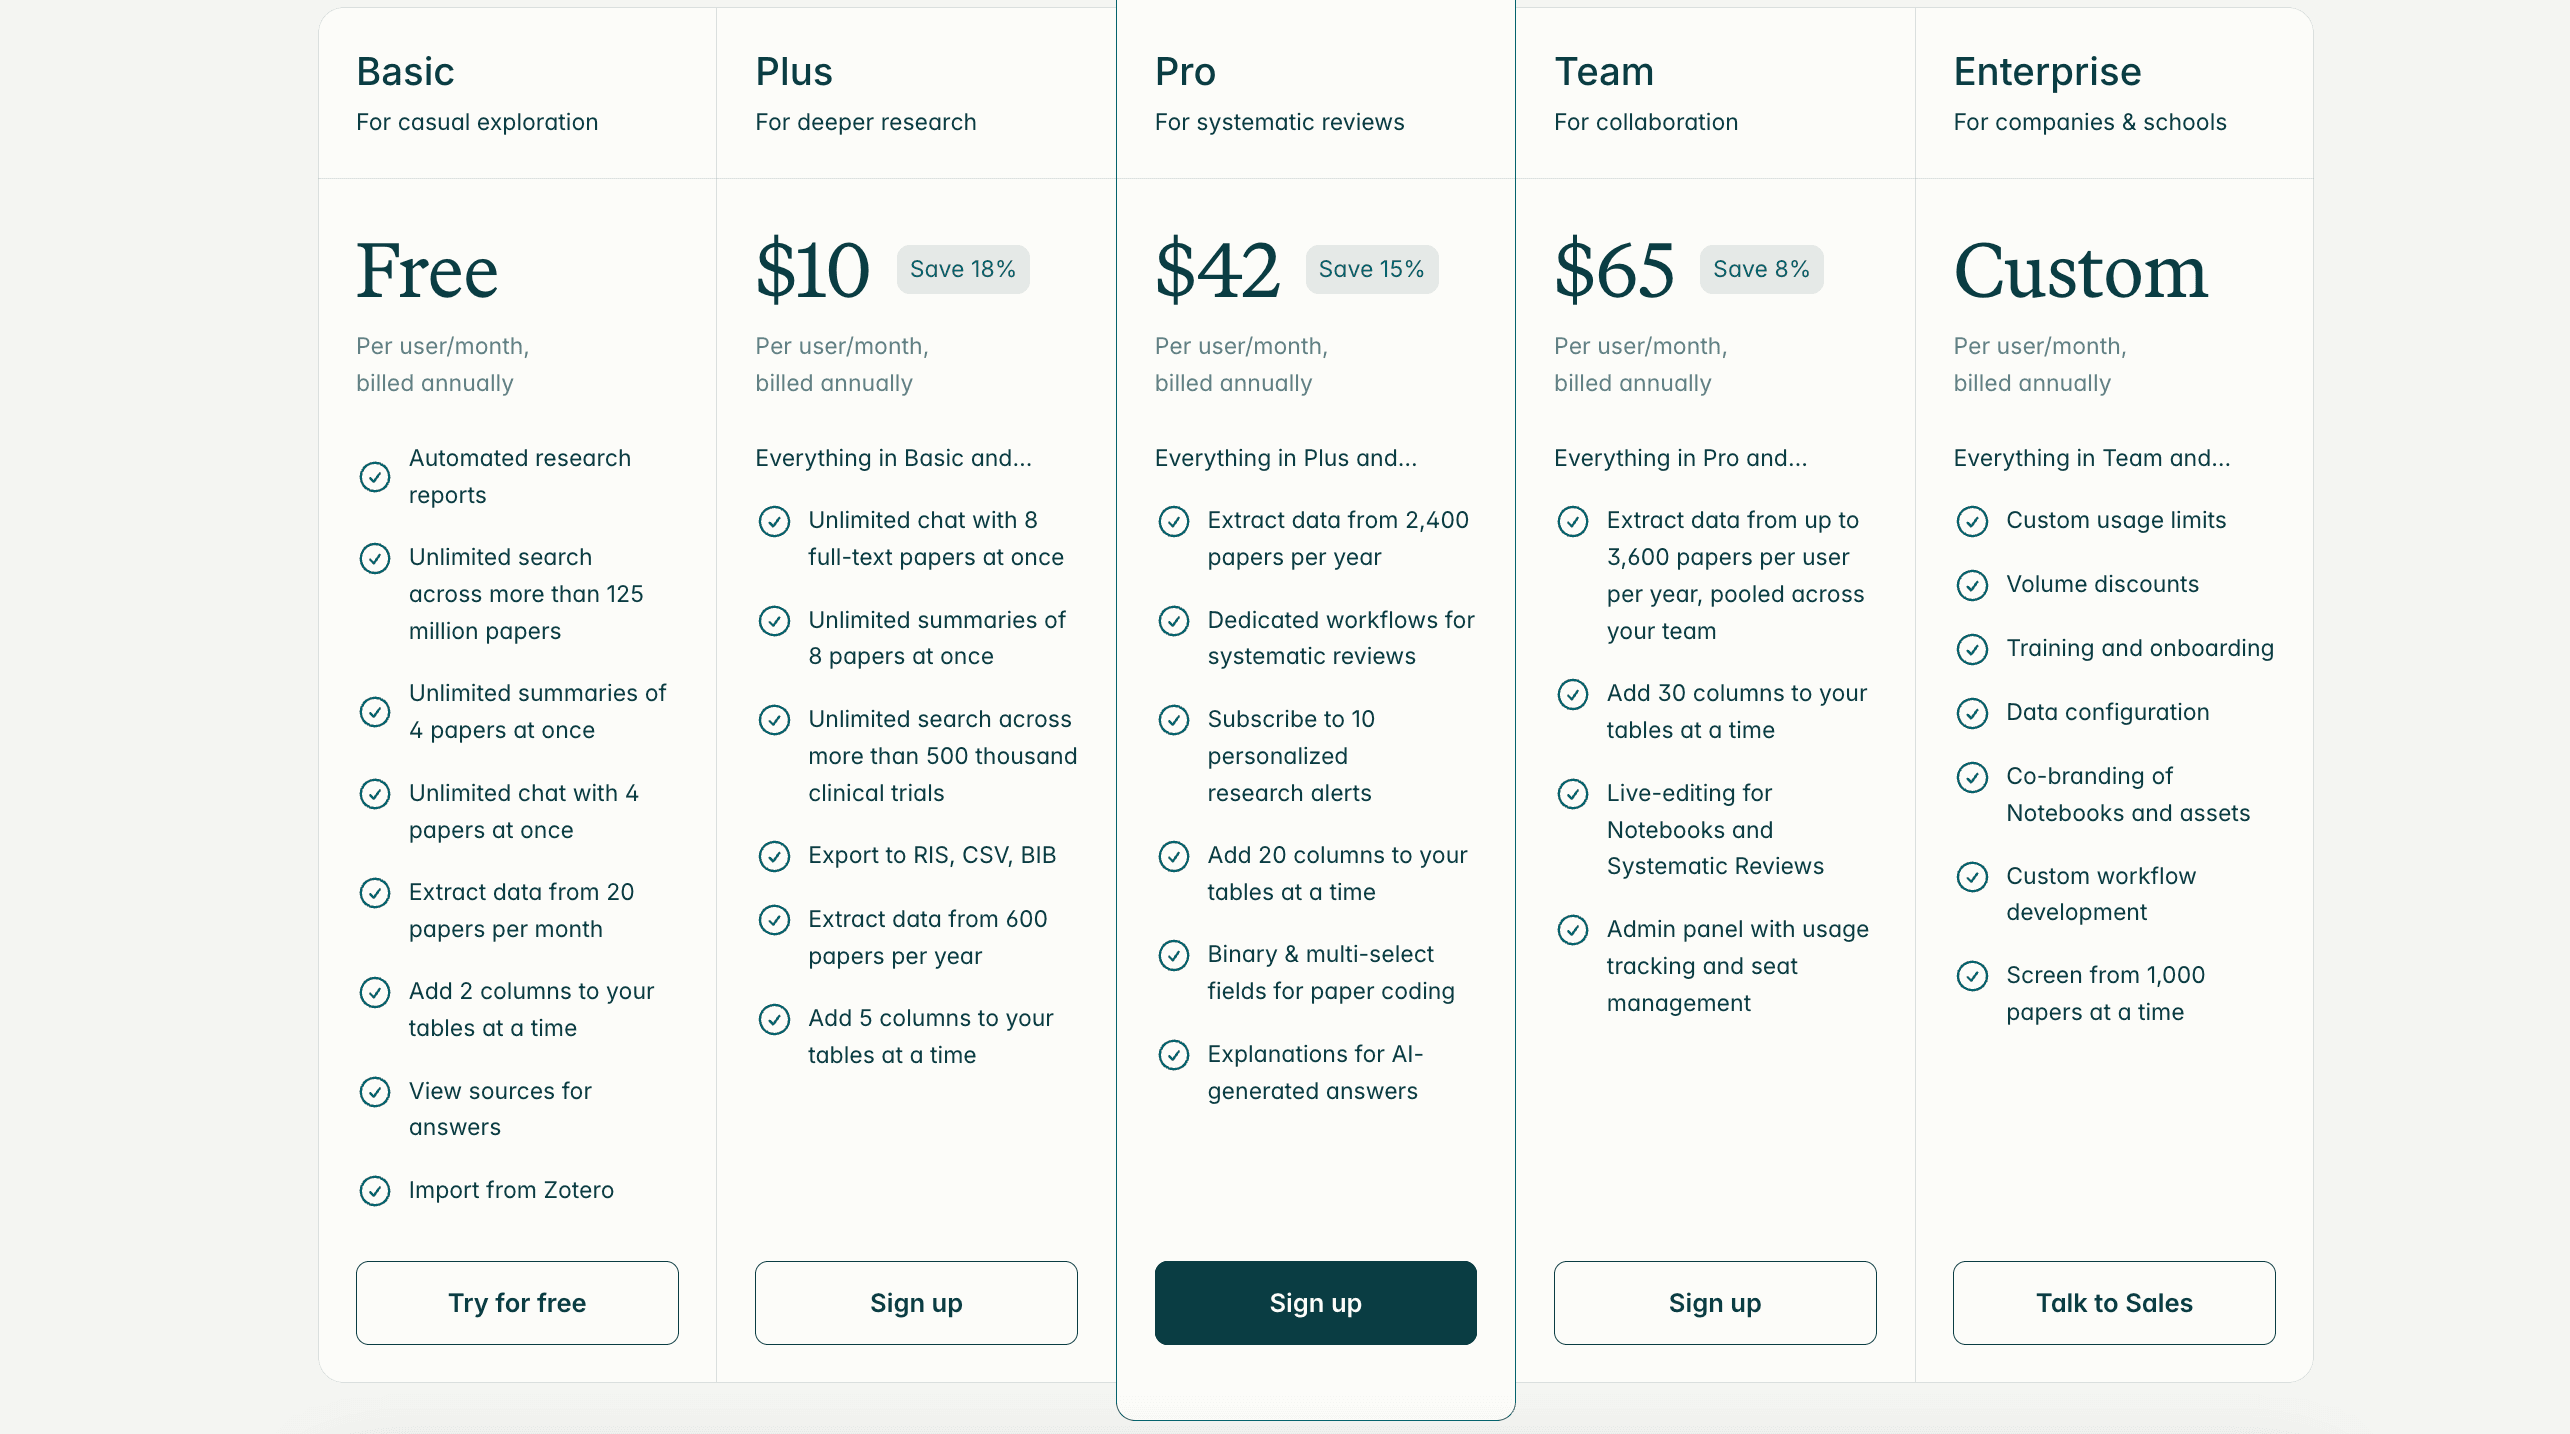Viewport: 2570px width, 1434px height.
Task: Click the Save 15% badge on Pro
Action: 1371,269
